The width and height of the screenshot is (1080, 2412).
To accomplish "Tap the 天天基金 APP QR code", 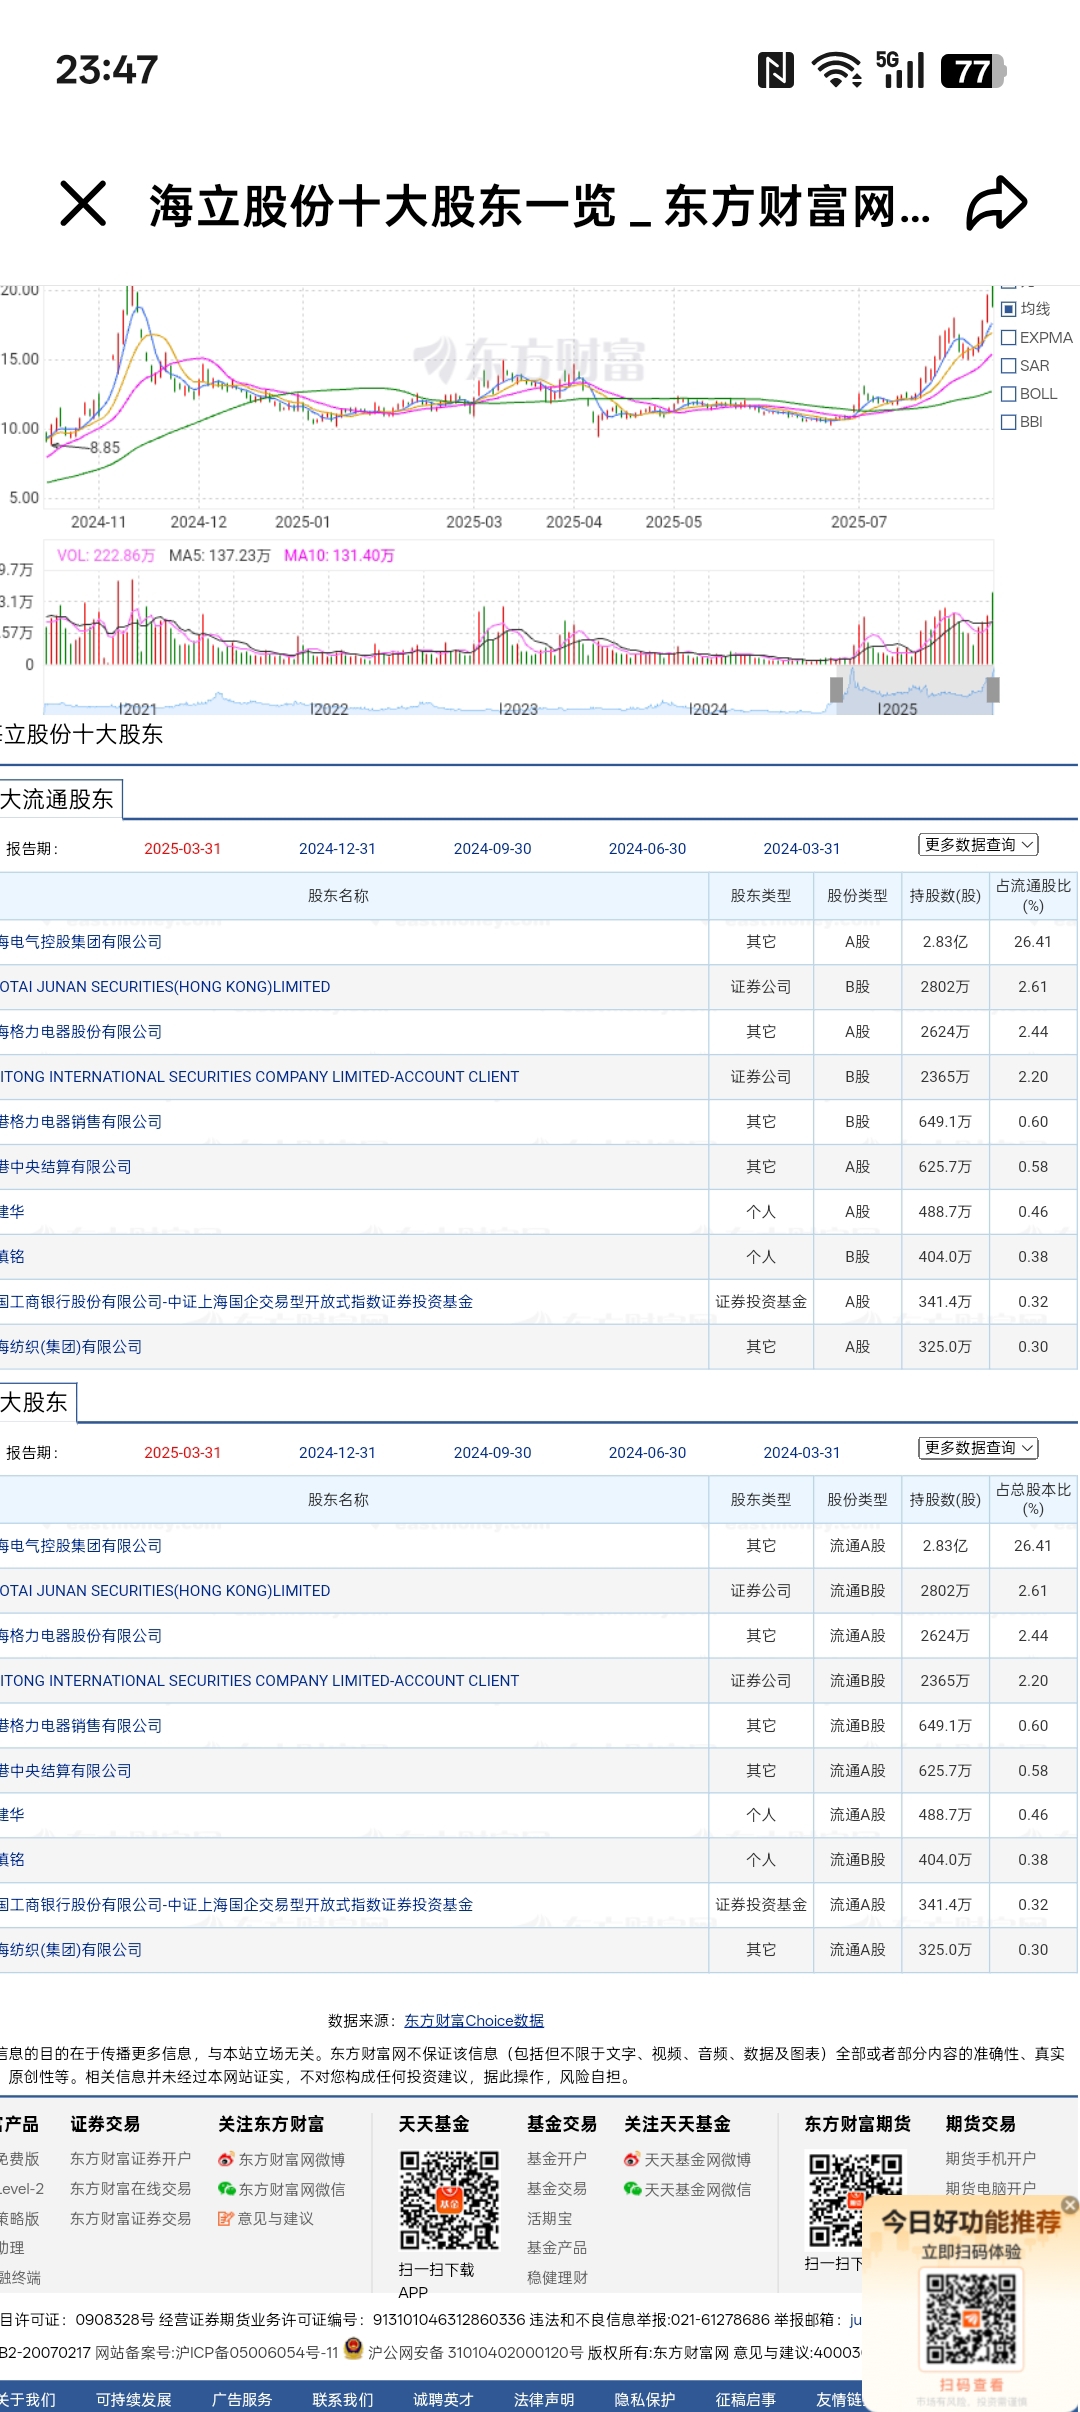I will pyautogui.click(x=449, y=2200).
